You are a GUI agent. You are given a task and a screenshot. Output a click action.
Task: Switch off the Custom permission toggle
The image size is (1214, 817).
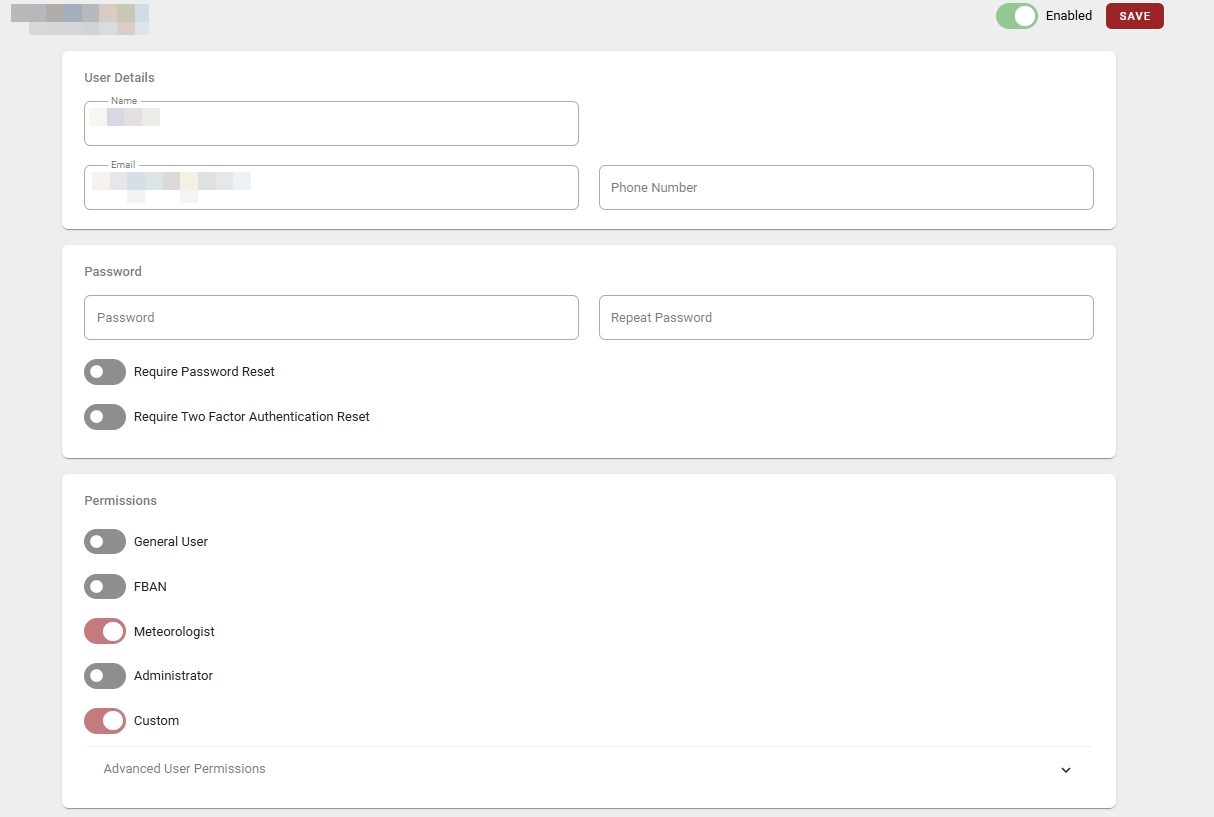pyautogui.click(x=105, y=721)
